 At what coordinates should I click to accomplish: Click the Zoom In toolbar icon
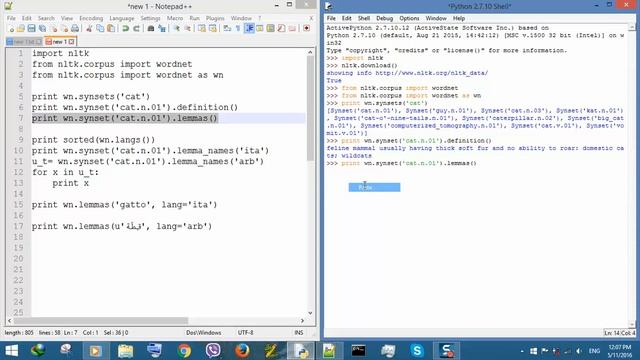[177, 28]
